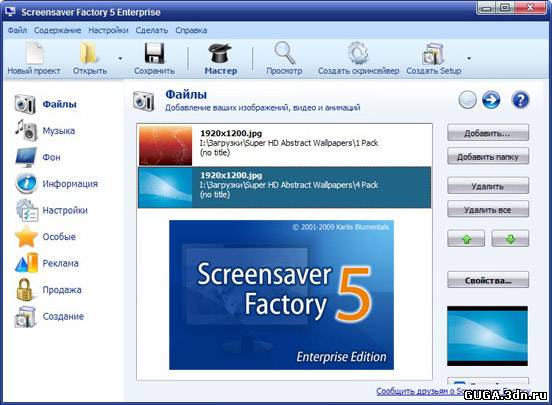Move the file up with the green up arrow

(466, 239)
